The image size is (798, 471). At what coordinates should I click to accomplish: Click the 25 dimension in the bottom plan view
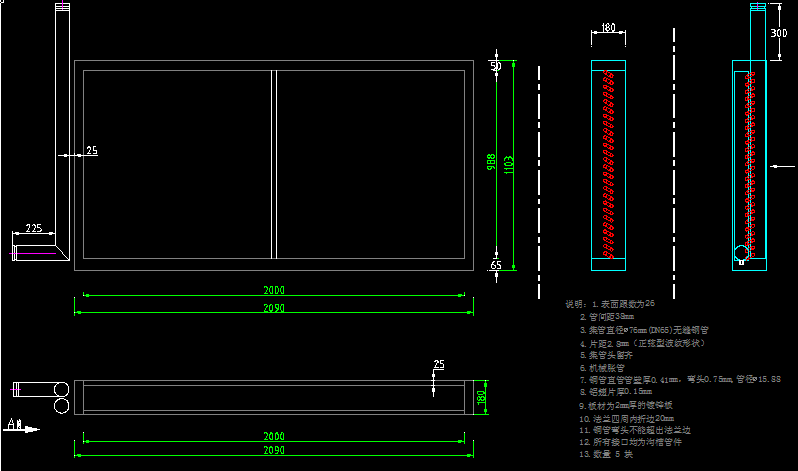(438, 364)
